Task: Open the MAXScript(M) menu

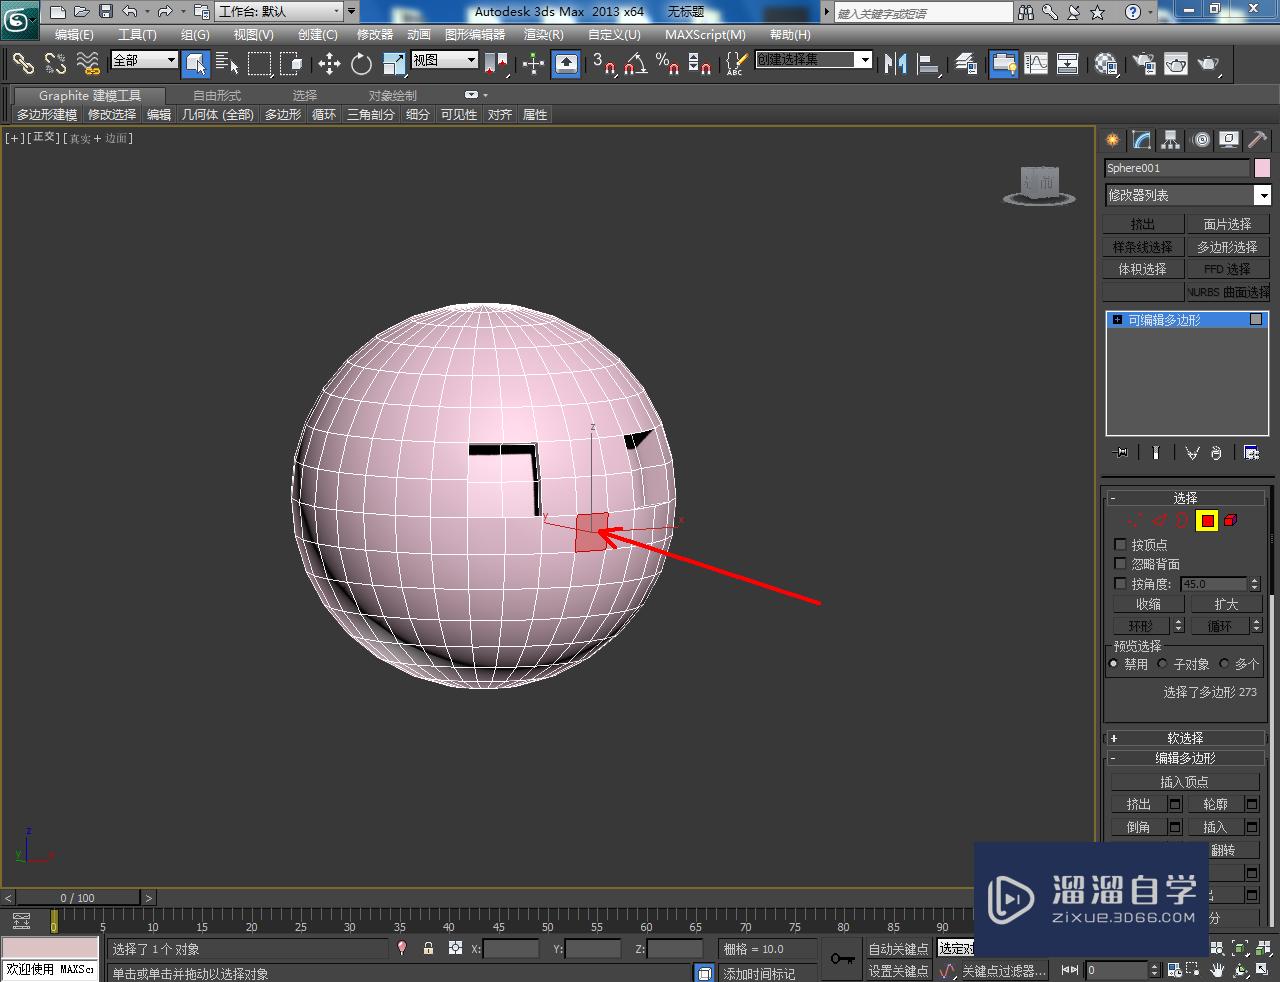Action: tap(705, 35)
